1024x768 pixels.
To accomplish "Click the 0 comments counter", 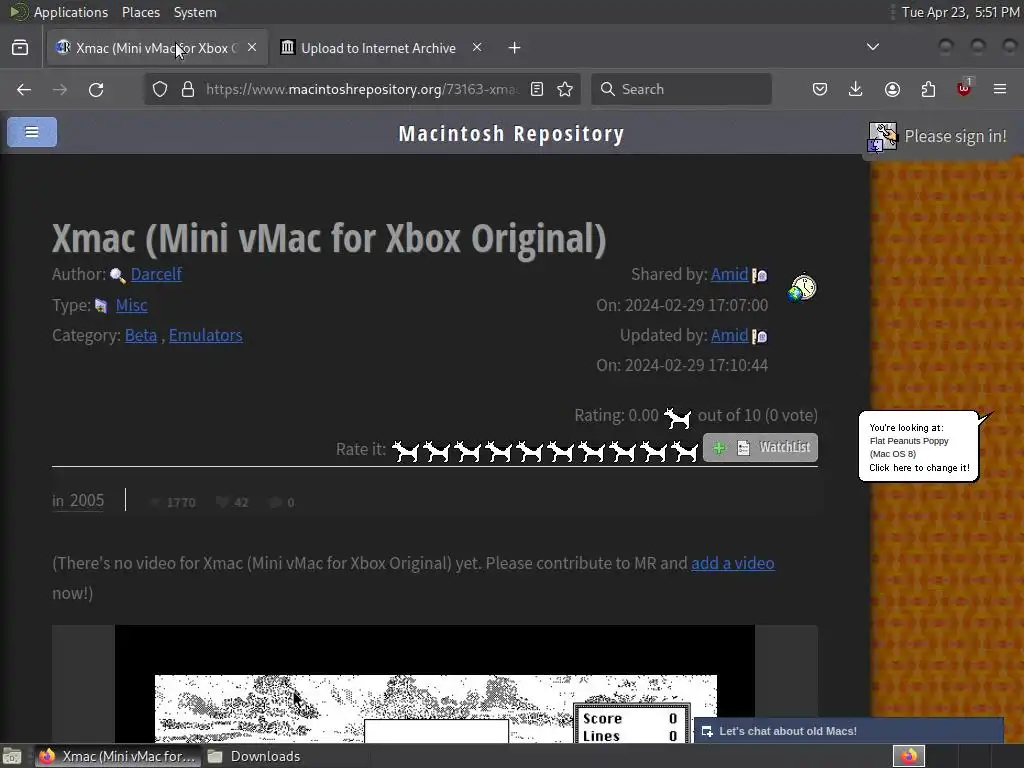I will (282, 502).
